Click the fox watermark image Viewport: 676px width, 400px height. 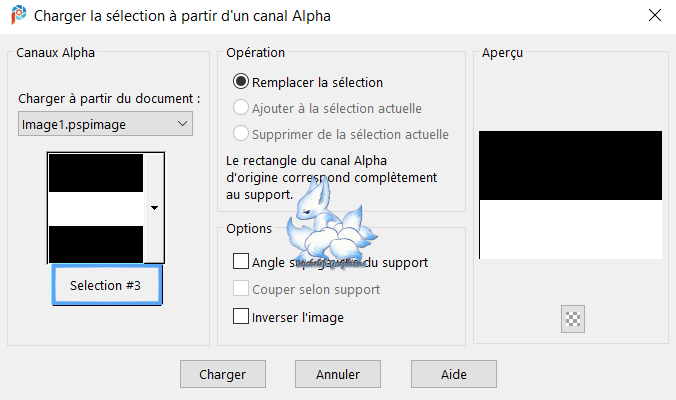pos(331,224)
